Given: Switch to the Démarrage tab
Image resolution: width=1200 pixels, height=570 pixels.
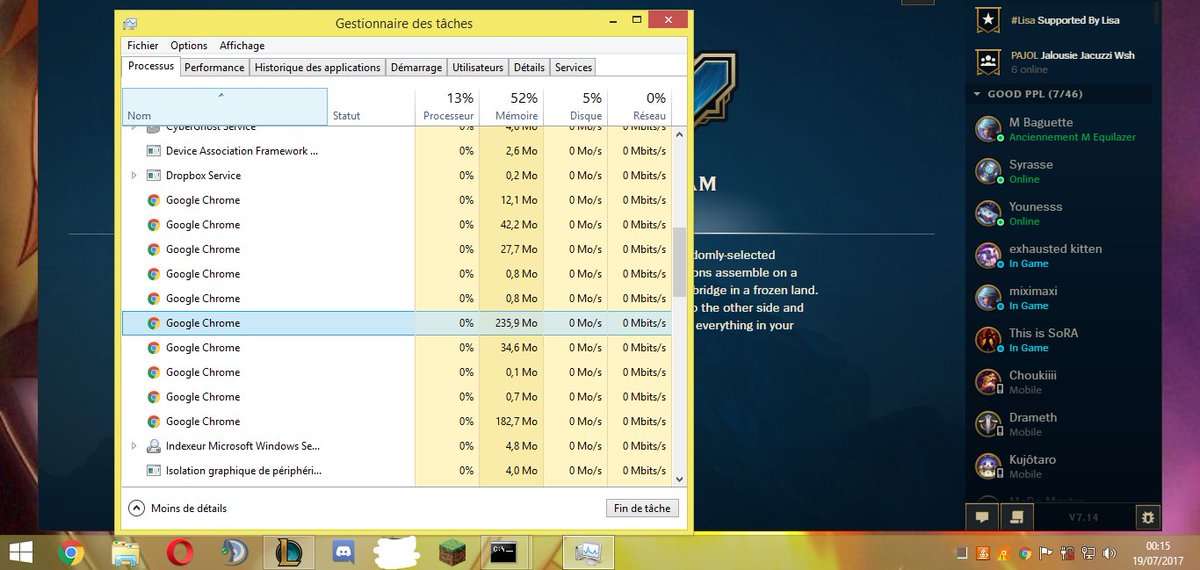Looking at the screenshot, I should pos(416,67).
